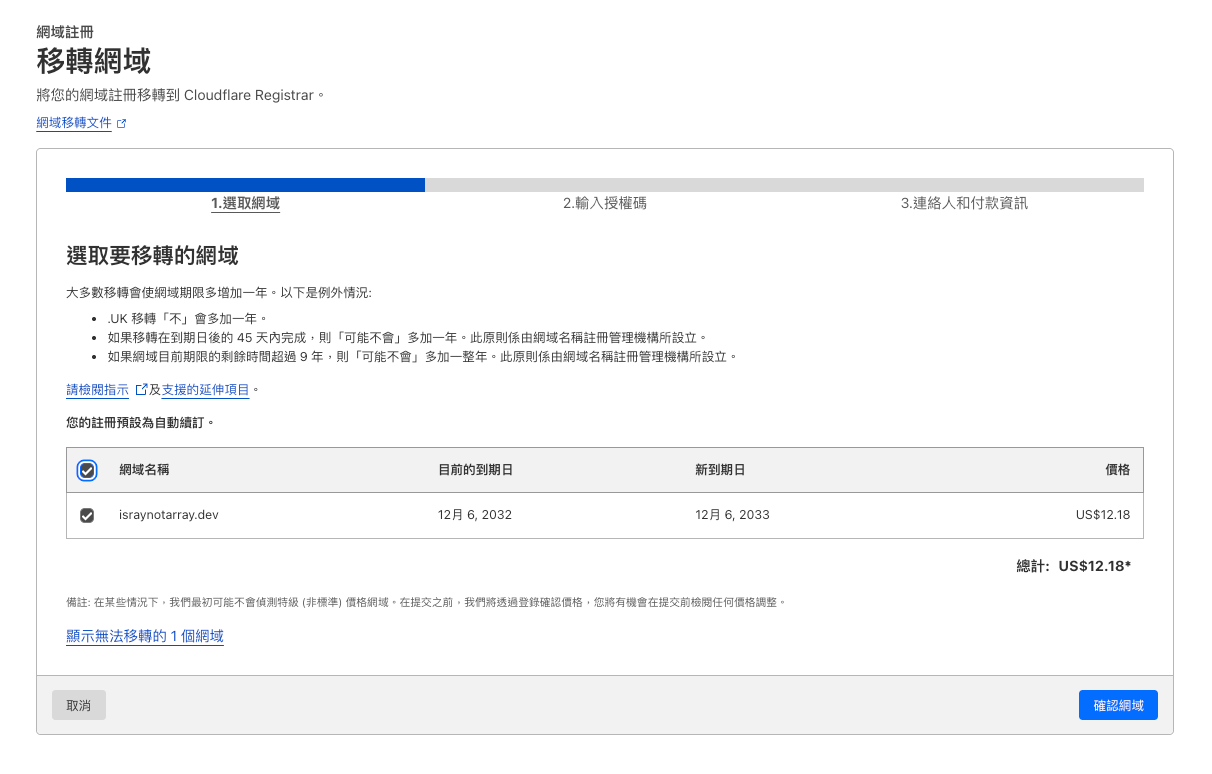The height and width of the screenshot is (774, 1212).
Task: Toggle the select-all checkbox in table header
Action: click(87, 470)
